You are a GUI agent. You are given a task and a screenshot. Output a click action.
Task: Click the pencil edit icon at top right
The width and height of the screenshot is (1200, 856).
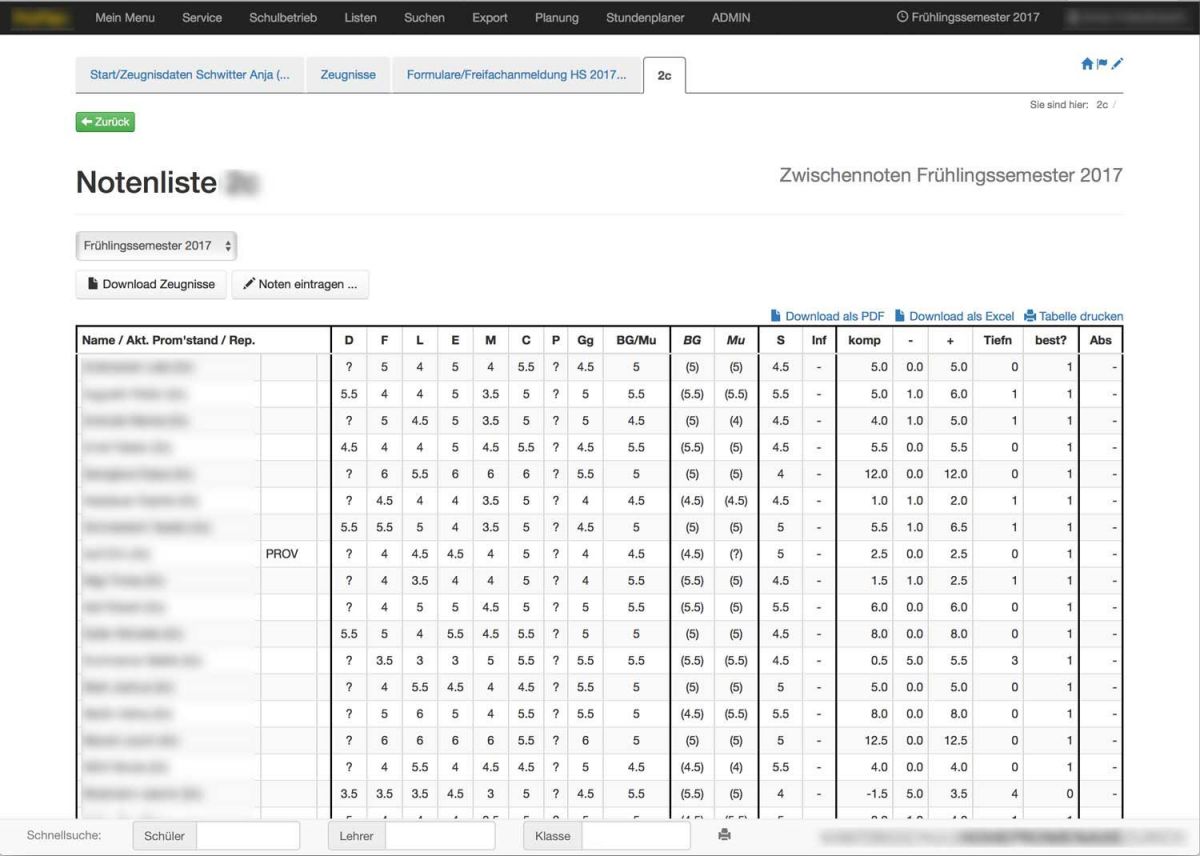tap(1117, 64)
